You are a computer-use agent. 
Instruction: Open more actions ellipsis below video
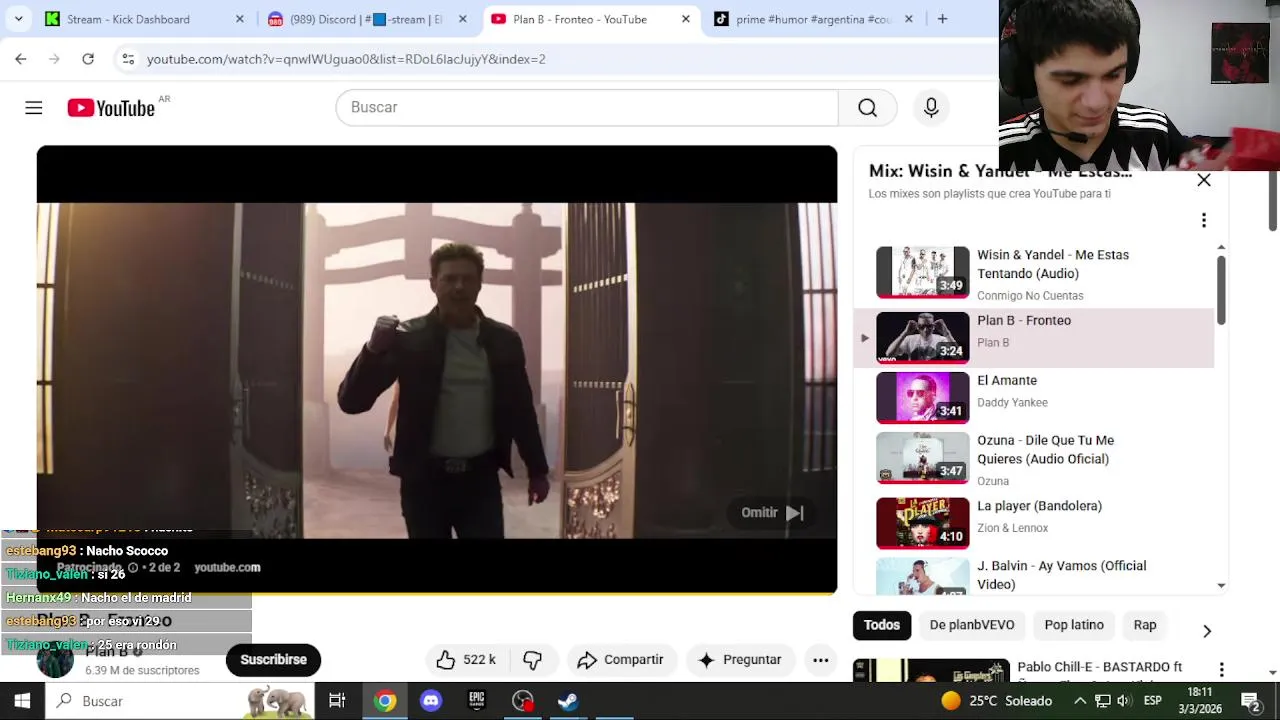pos(821,660)
